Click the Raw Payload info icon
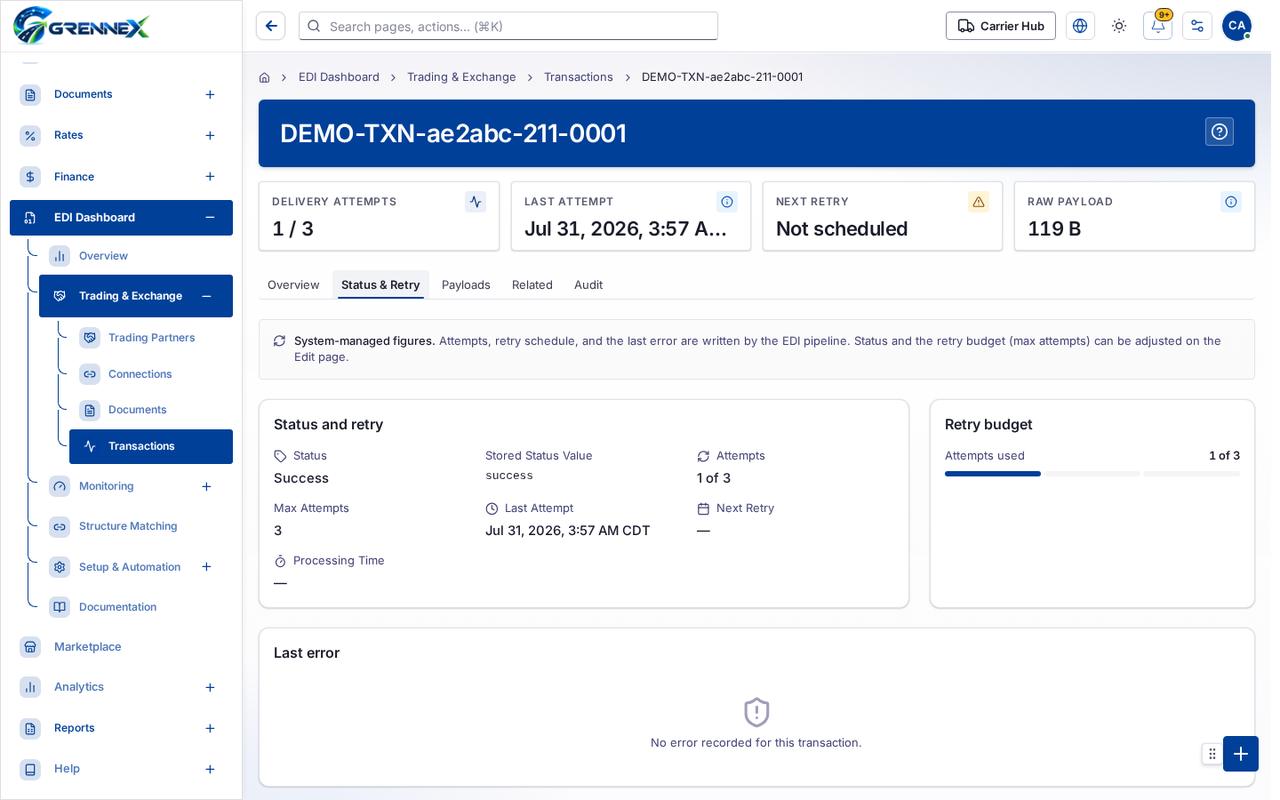The width and height of the screenshot is (1280, 800). point(1231,202)
